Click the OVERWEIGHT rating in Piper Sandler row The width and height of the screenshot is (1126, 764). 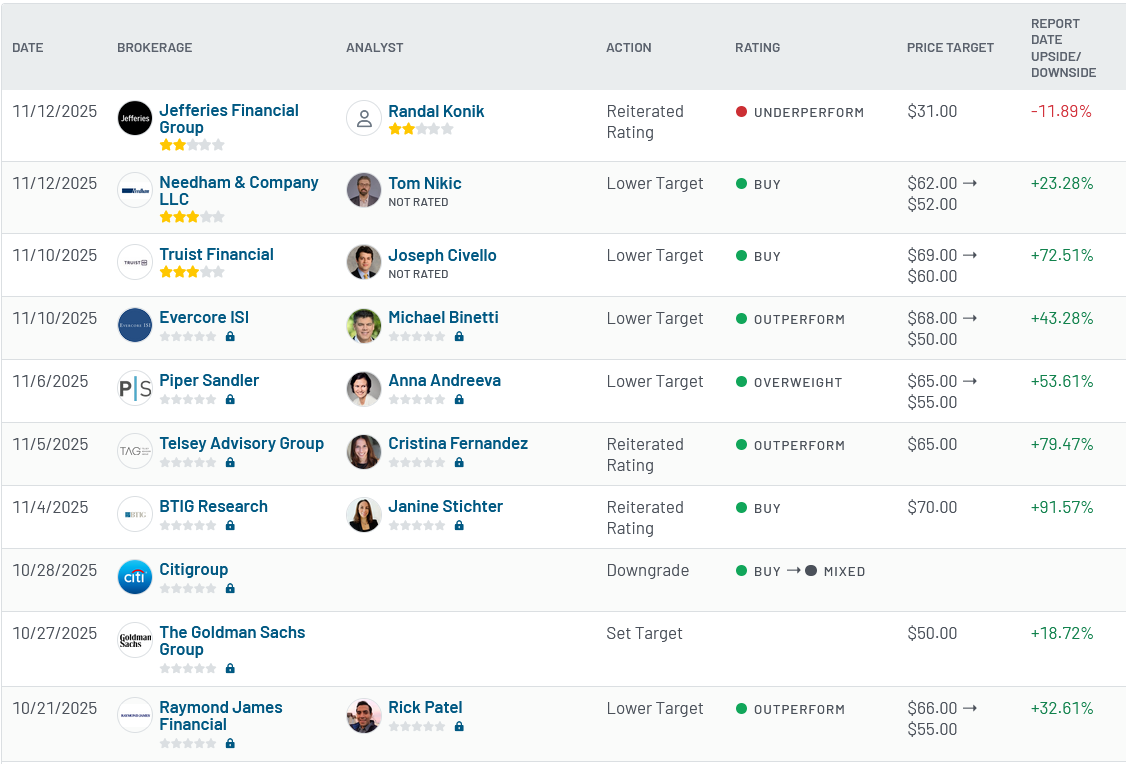click(x=789, y=382)
